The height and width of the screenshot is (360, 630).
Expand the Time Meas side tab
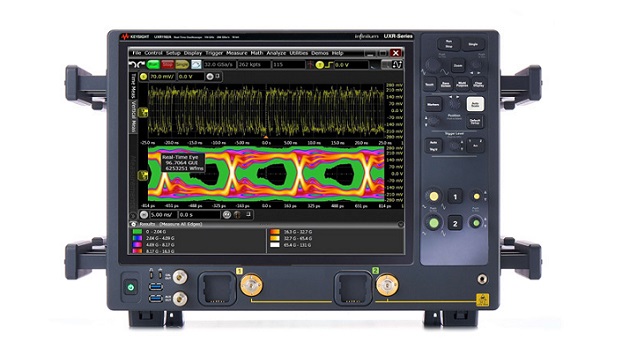(133, 85)
